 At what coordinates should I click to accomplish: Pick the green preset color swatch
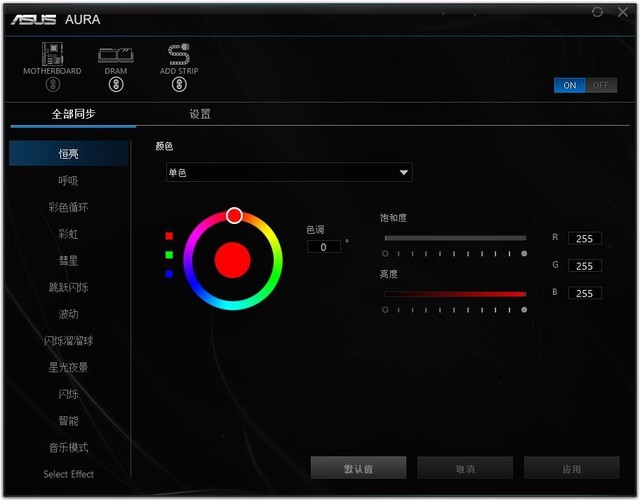coord(169,255)
